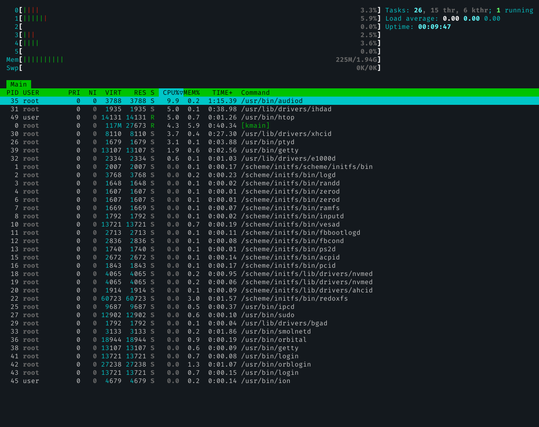Select the /scheme/initfs/lib/drivers/ahcid process
The width and height of the screenshot is (539, 427).
click(270, 291)
